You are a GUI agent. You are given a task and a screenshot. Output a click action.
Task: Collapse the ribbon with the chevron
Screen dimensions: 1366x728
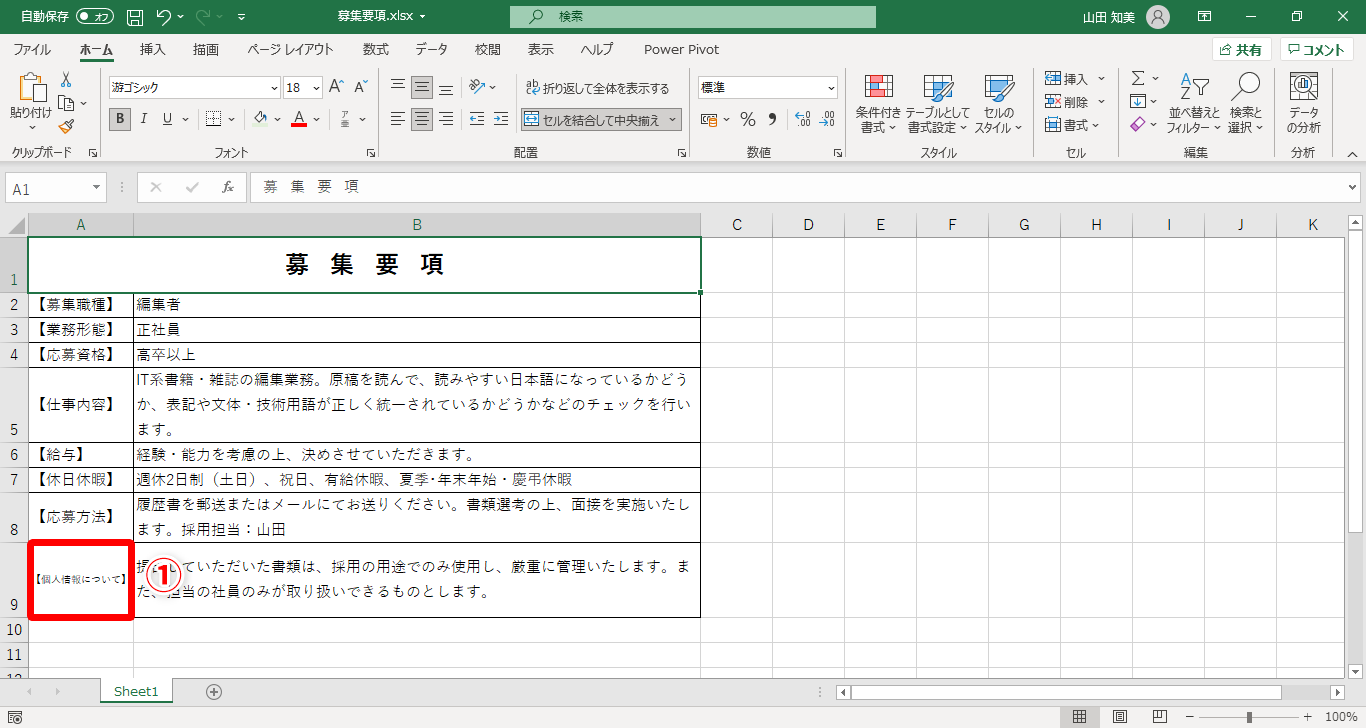[x=1352, y=154]
